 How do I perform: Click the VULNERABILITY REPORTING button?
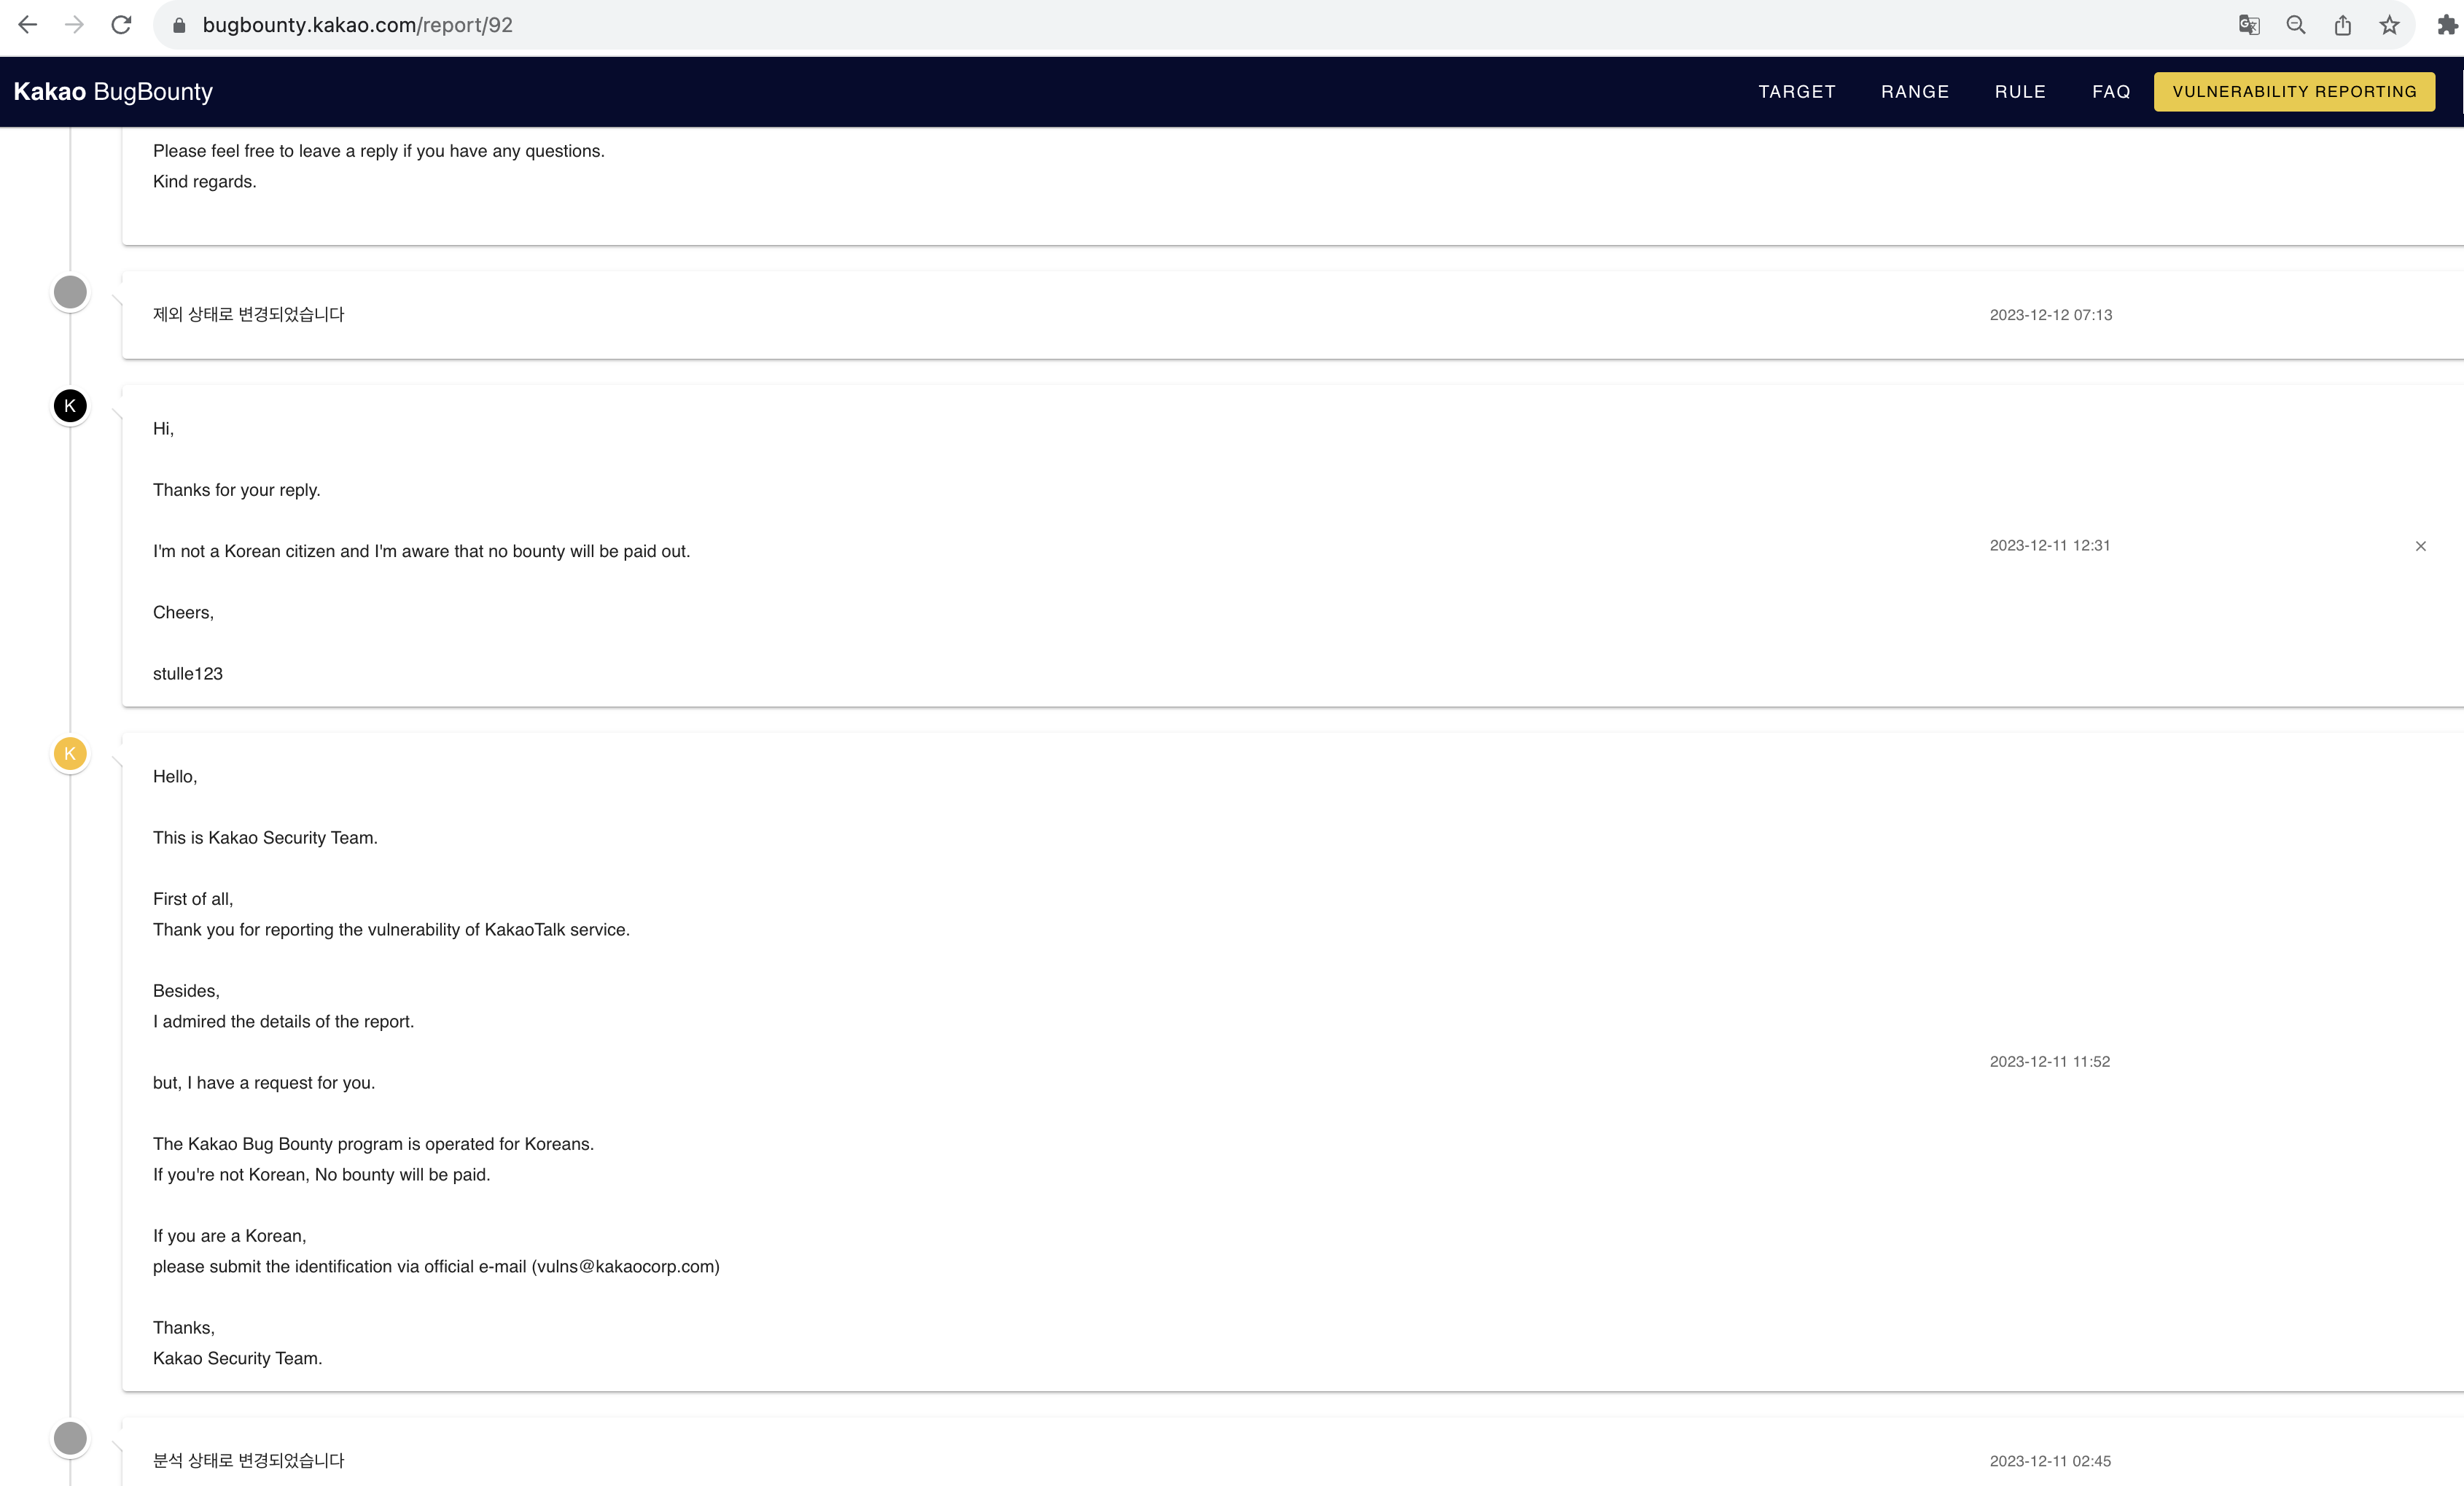pos(2294,91)
